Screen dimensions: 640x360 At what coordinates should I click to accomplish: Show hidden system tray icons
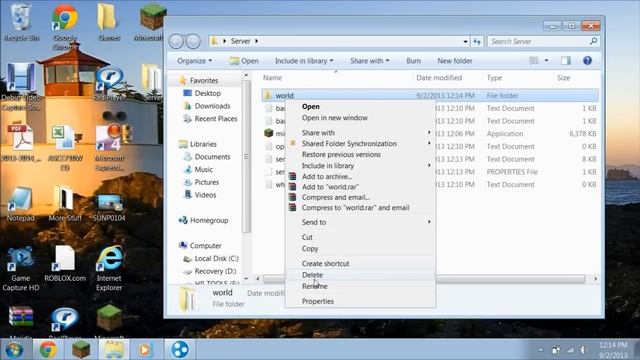pyautogui.click(x=541, y=350)
